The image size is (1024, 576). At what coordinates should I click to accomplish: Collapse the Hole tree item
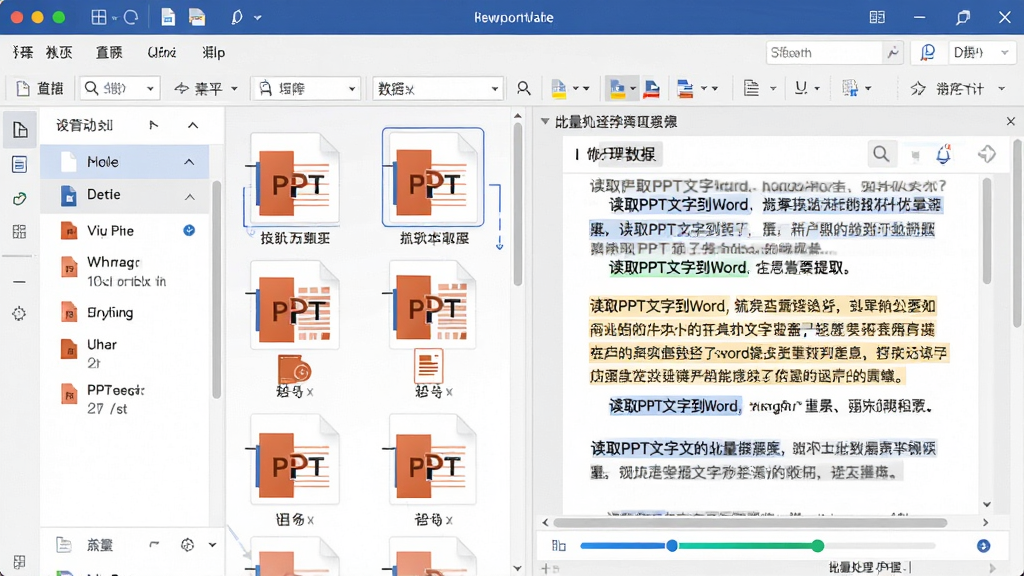point(189,161)
